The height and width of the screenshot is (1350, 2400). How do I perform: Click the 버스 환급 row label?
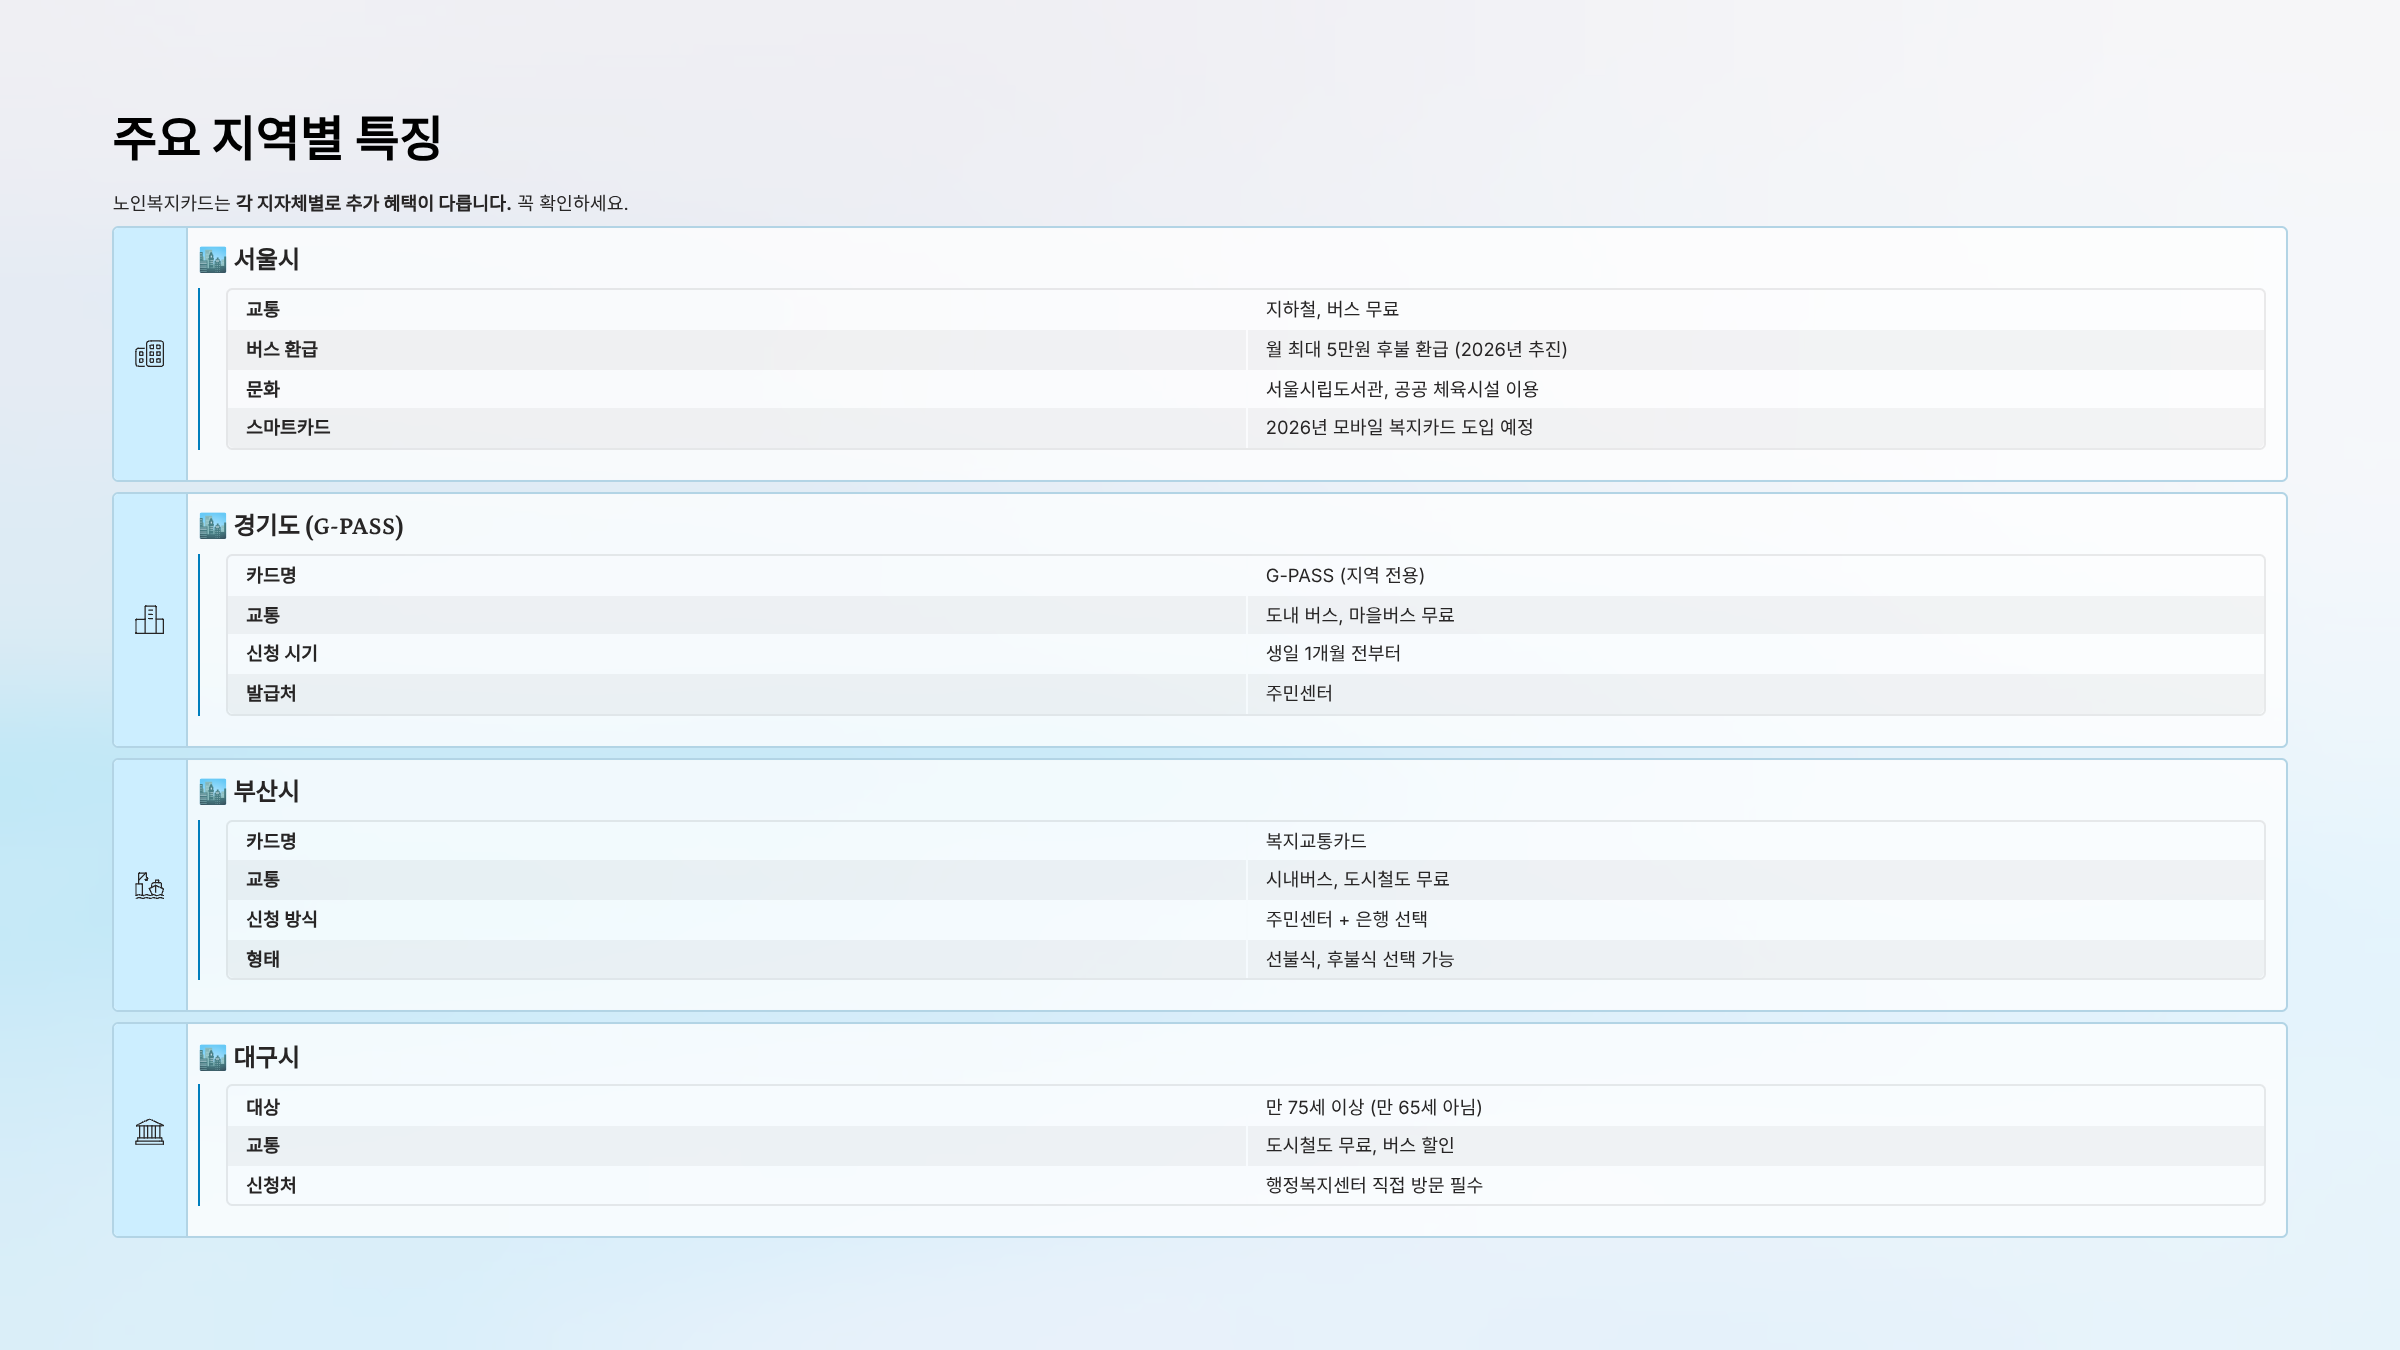pos(282,349)
